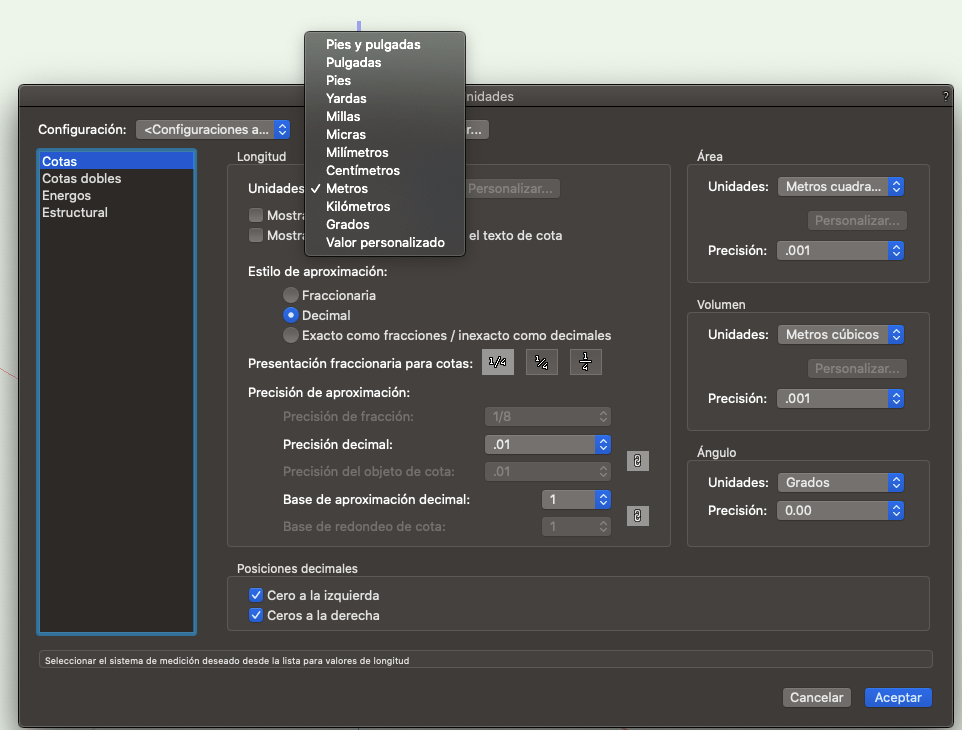Choose the diagonal fraction display style
This screenshot has height=730, width=962.
tap(542, 363)
